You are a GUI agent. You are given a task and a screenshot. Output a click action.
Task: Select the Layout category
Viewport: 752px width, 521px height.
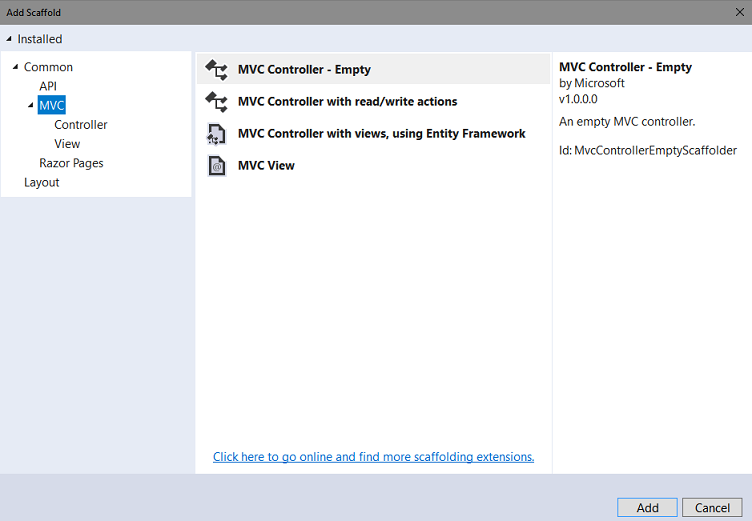41,182
